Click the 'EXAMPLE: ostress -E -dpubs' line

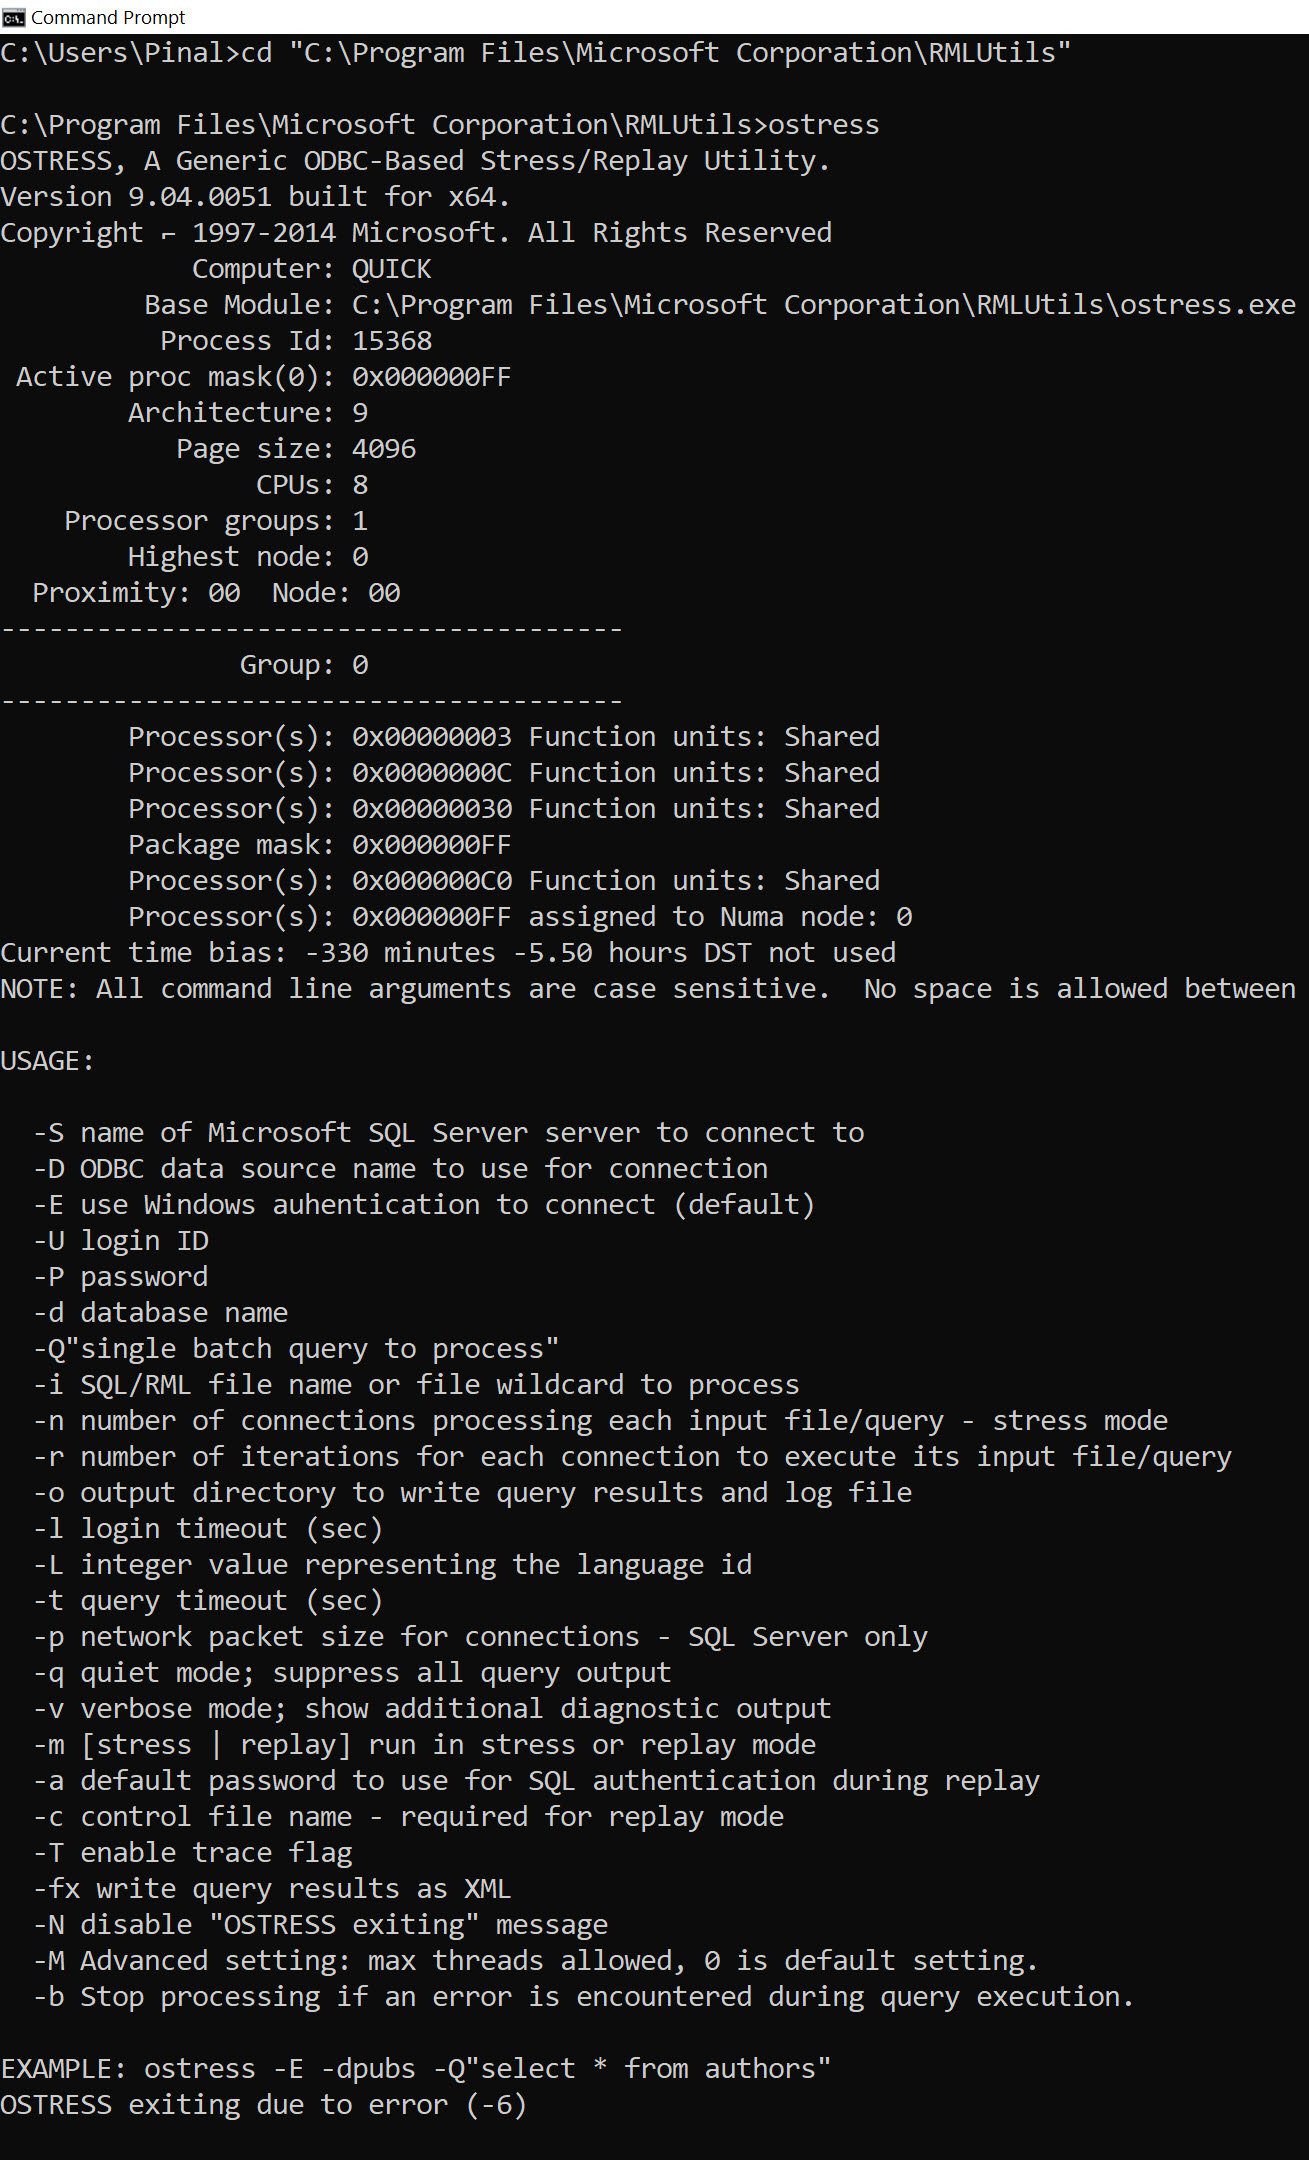click(416, 2069)
